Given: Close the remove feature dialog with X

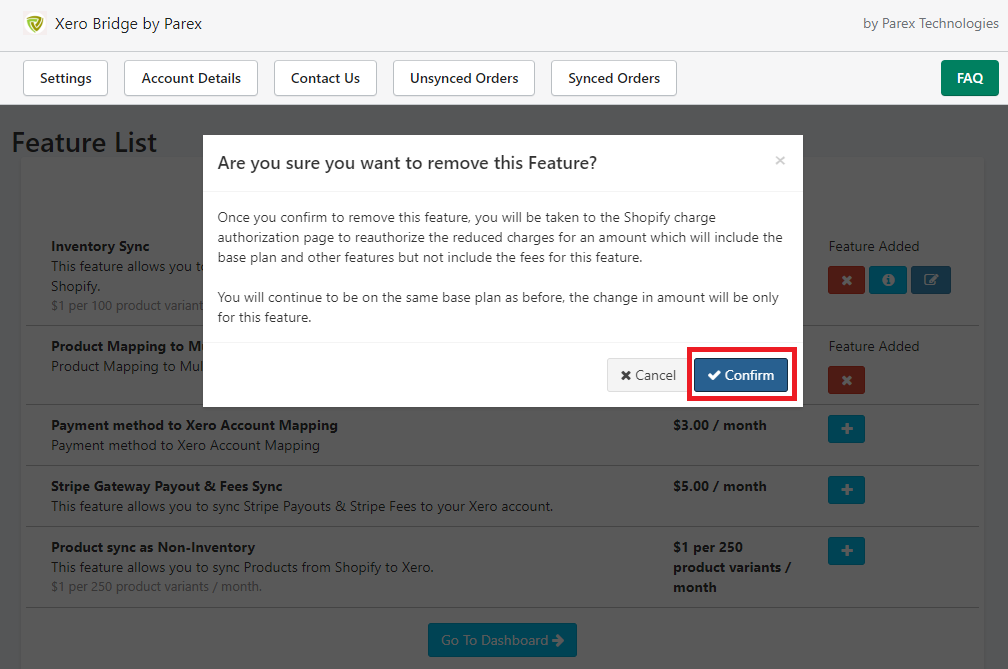Looking at the screenshot, I should click(780, 161).
